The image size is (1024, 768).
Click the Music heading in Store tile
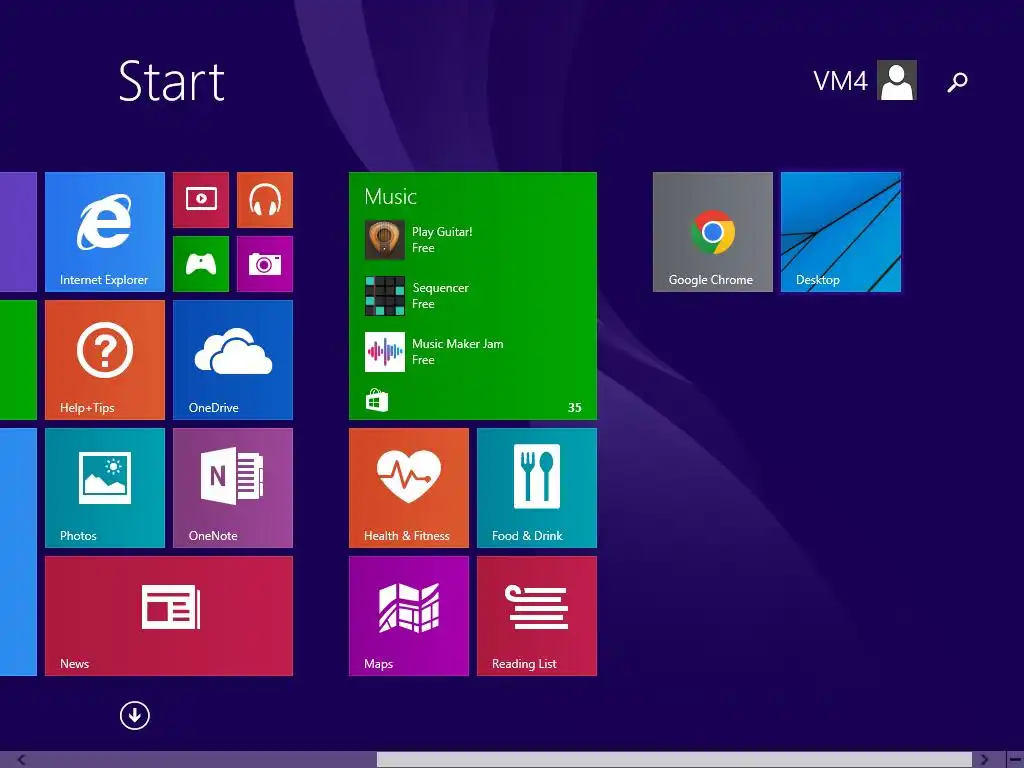coord(391,197)
